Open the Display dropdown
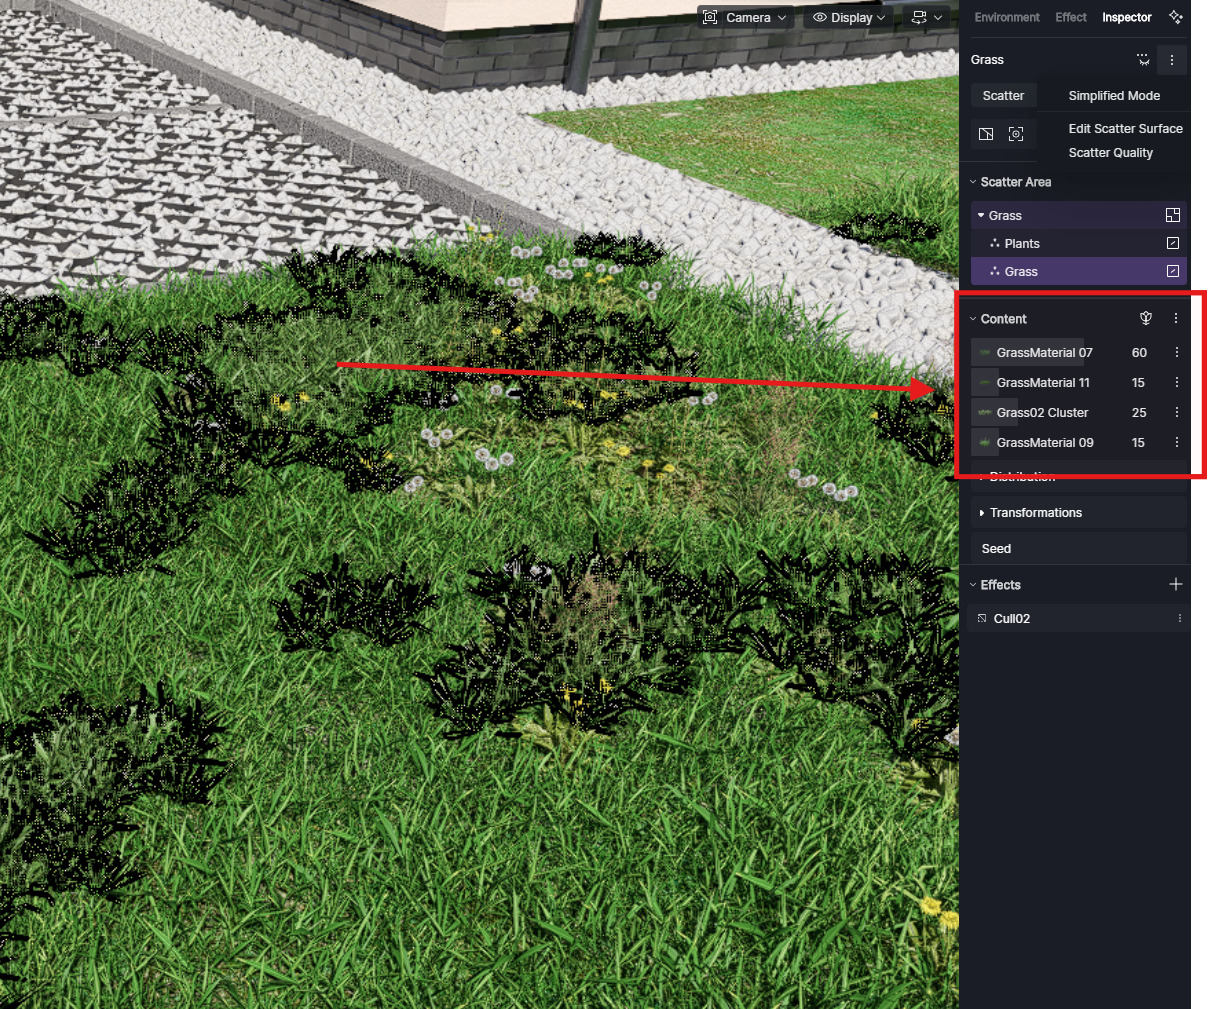Screen dimensions: 1208x1009 pos(849,18)
